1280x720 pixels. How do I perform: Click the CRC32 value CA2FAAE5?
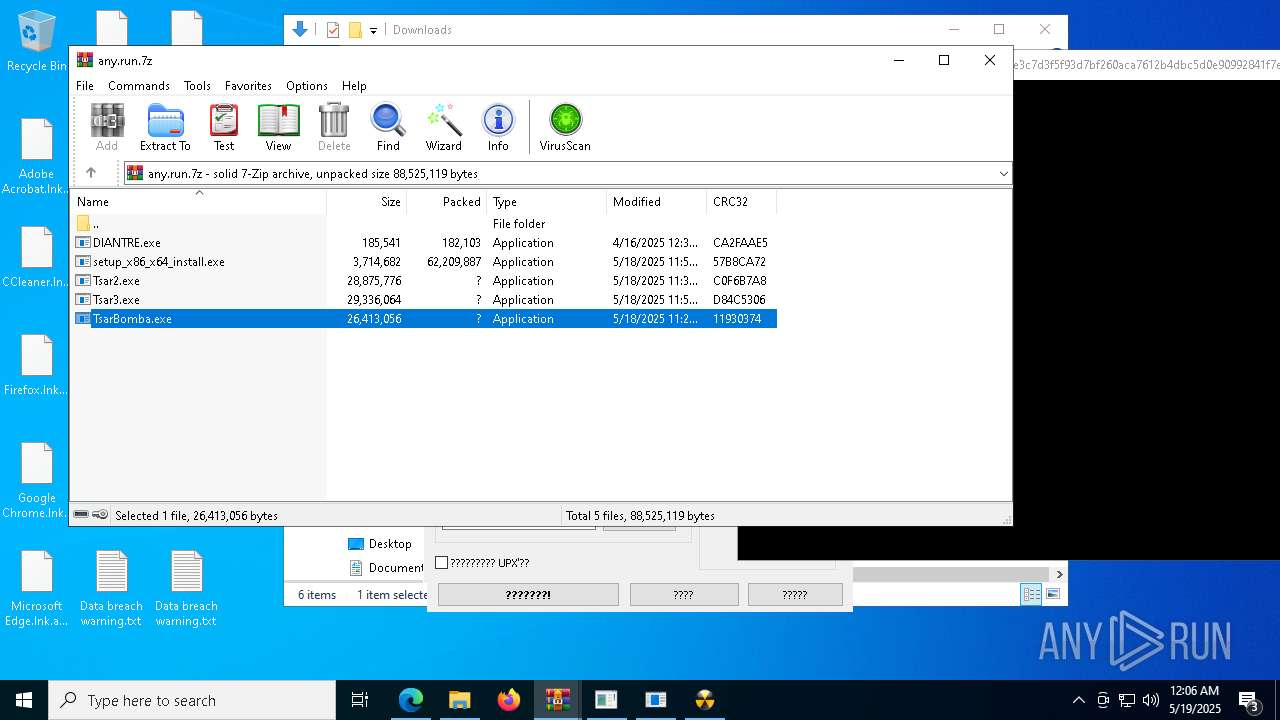coord(740,243)
